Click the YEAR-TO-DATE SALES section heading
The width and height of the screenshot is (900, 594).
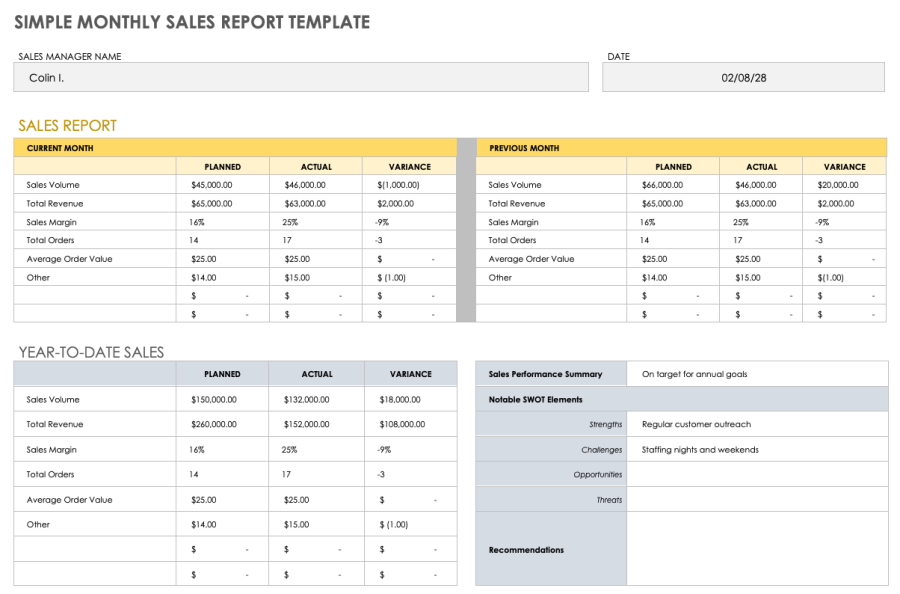[x=90, y=352]
